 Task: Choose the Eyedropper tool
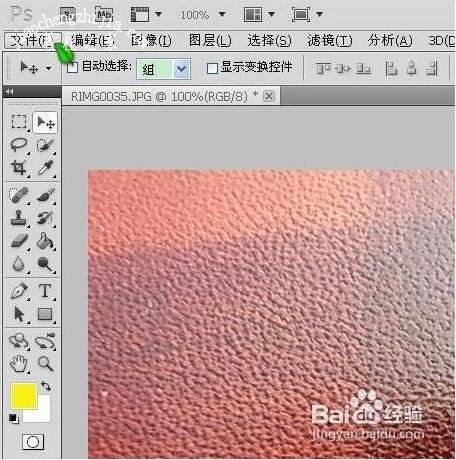point(45,168)
